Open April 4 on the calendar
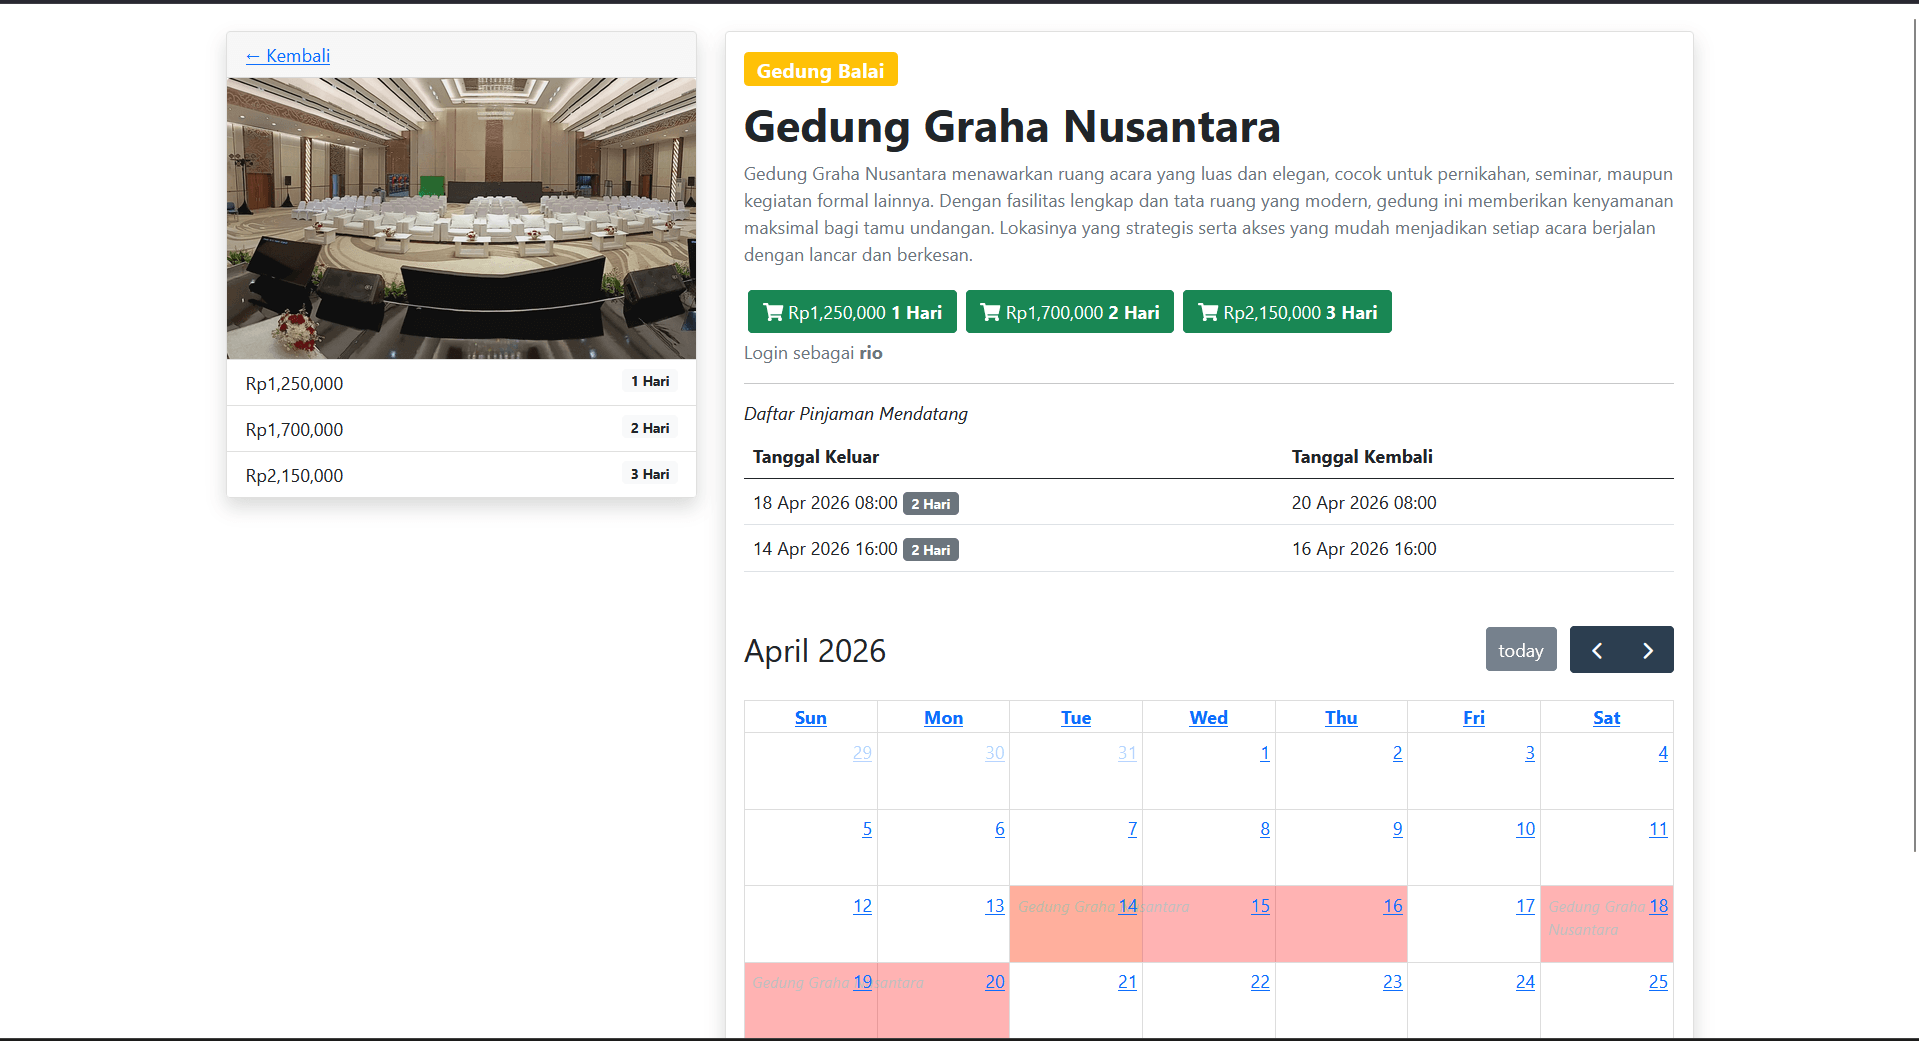 1663,753
